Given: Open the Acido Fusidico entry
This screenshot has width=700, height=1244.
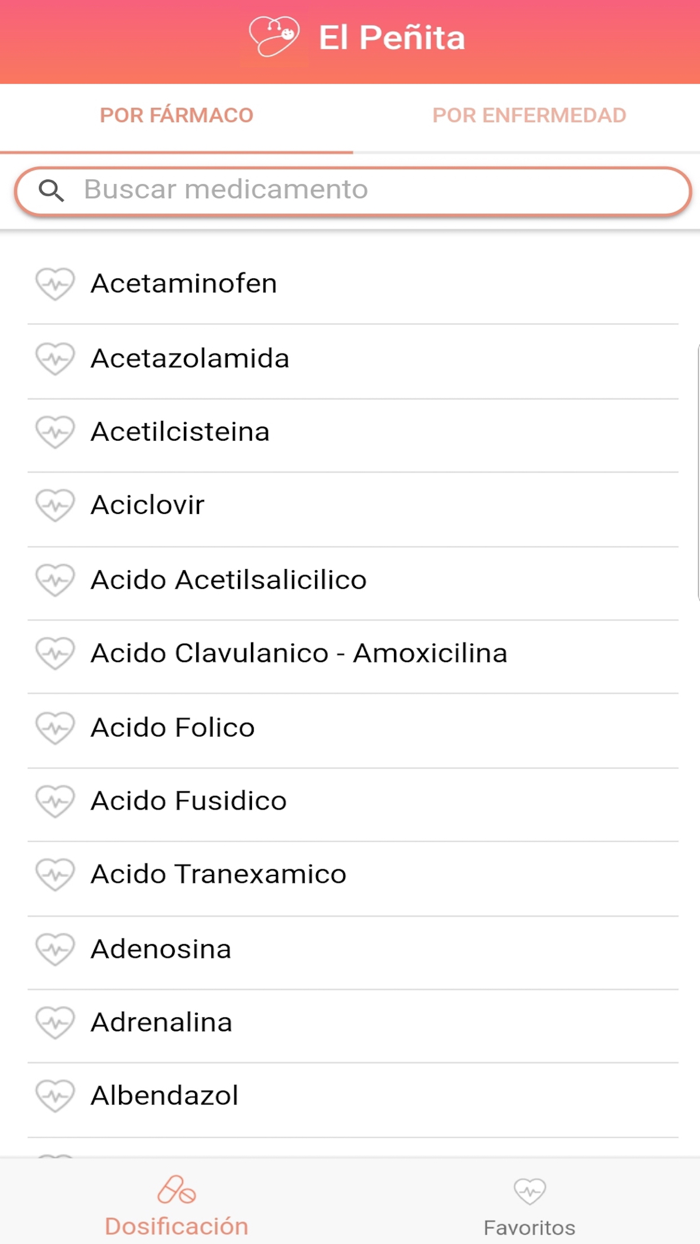Looking at the screenshot, I should [x=188, y=801].
